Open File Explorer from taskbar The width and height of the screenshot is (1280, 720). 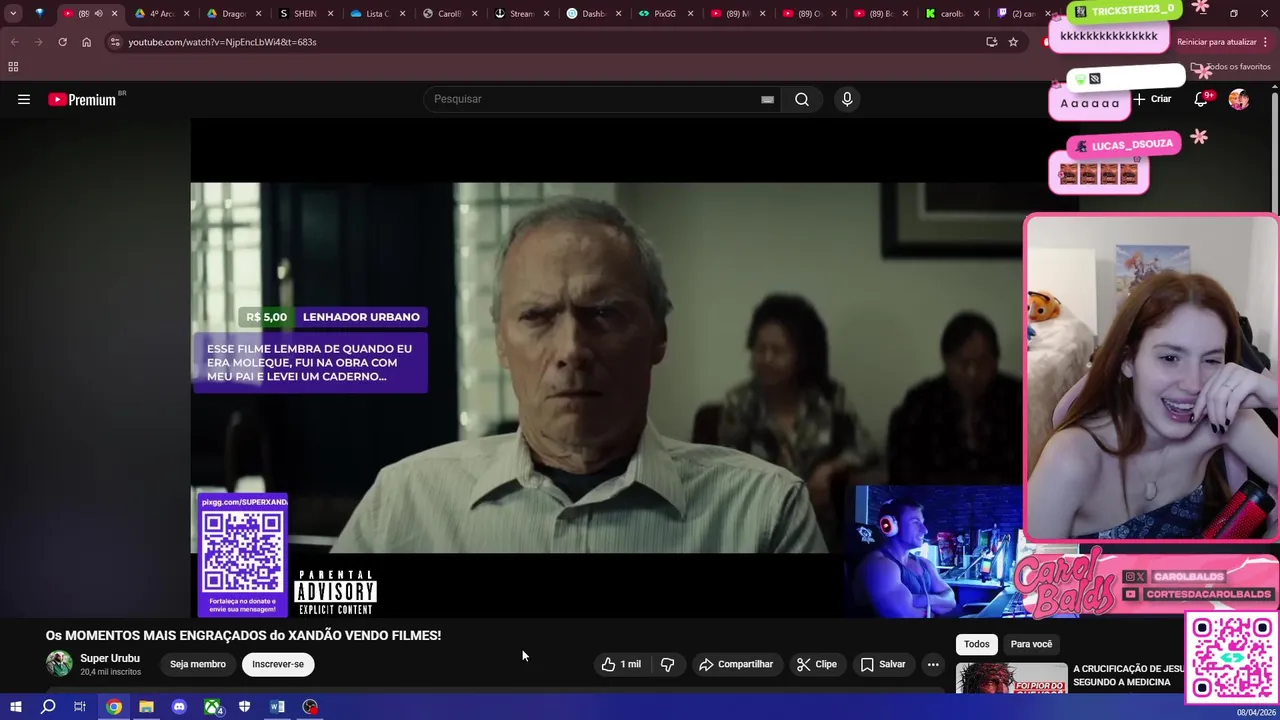tap(146, 707)
